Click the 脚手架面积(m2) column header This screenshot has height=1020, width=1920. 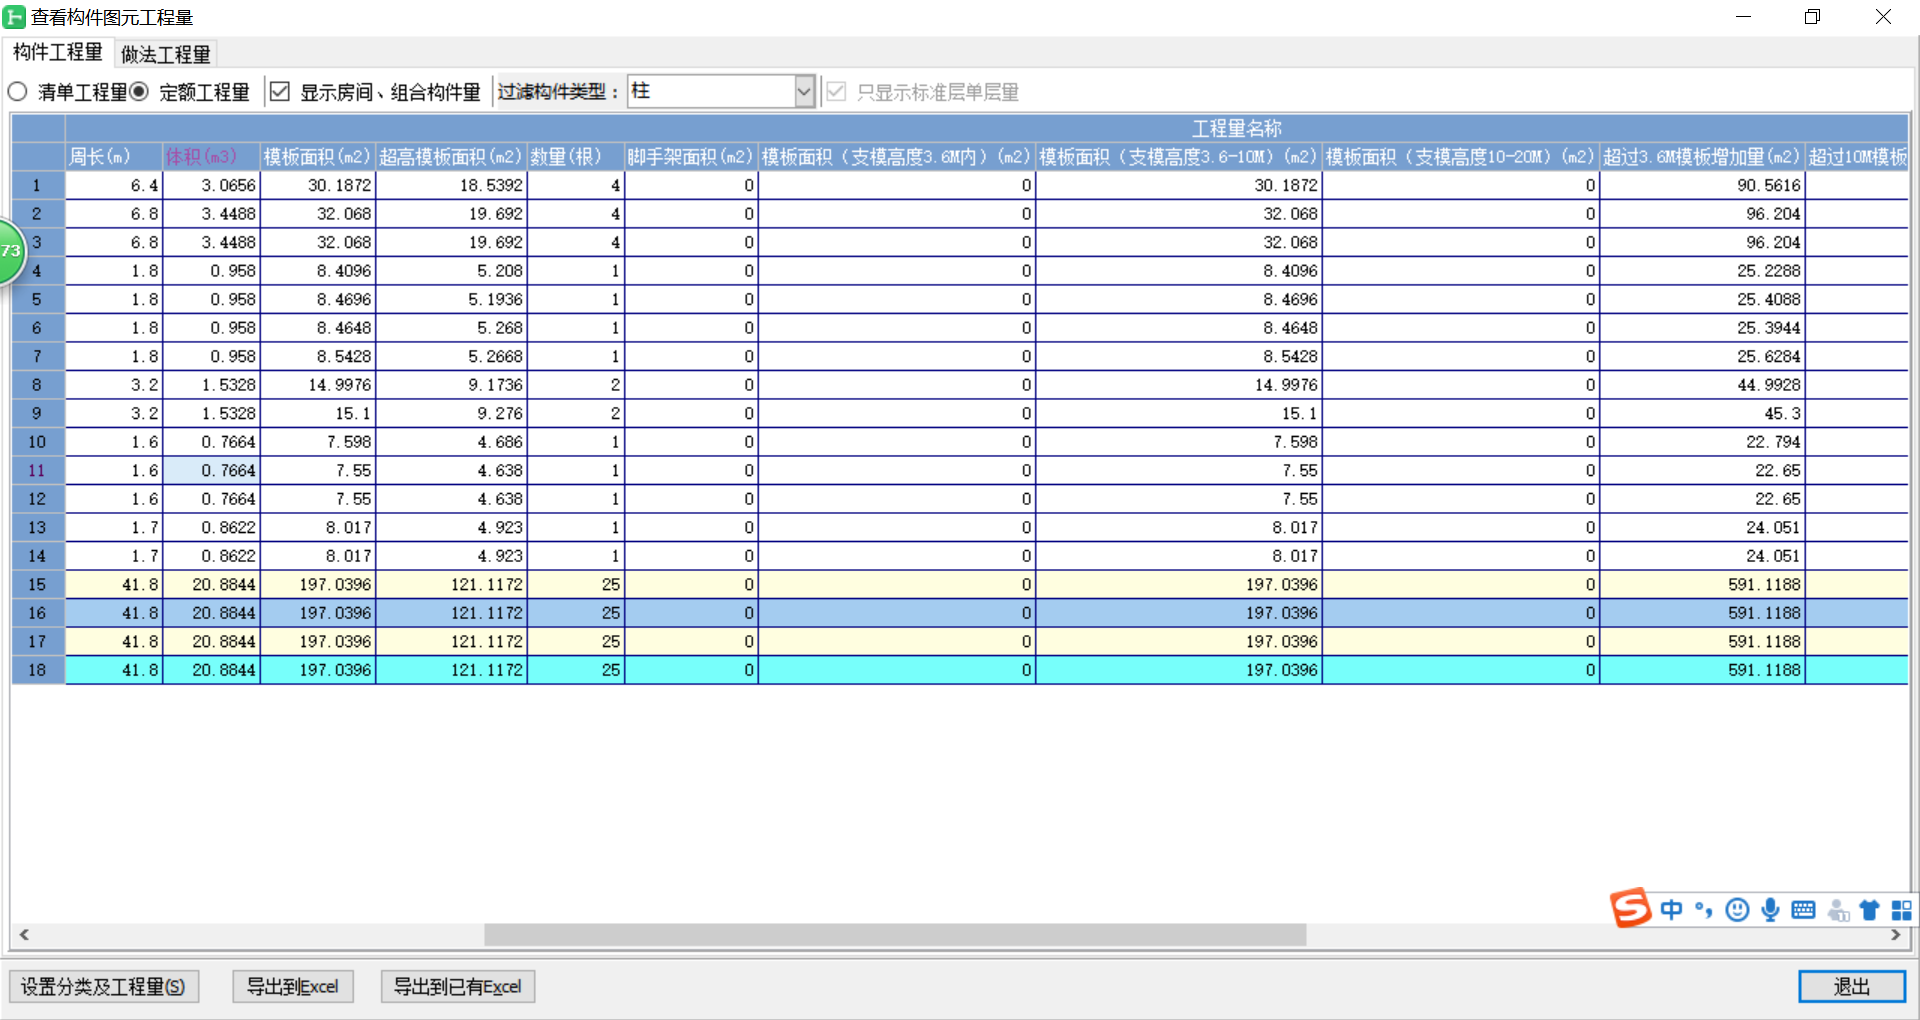tap(691, 157)
